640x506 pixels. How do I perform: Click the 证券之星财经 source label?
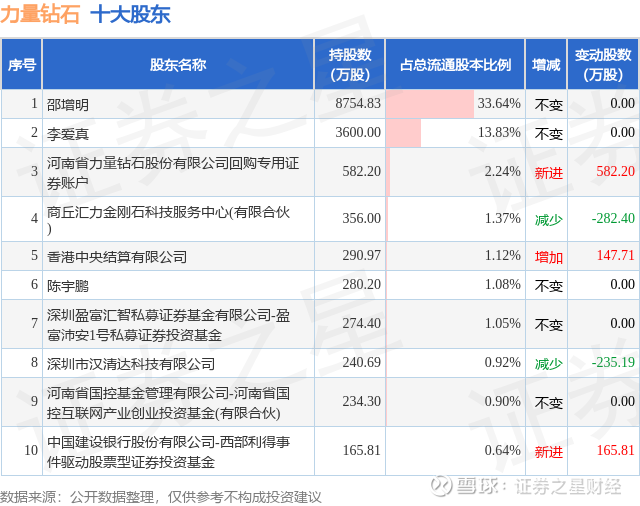tap(568, 486)
